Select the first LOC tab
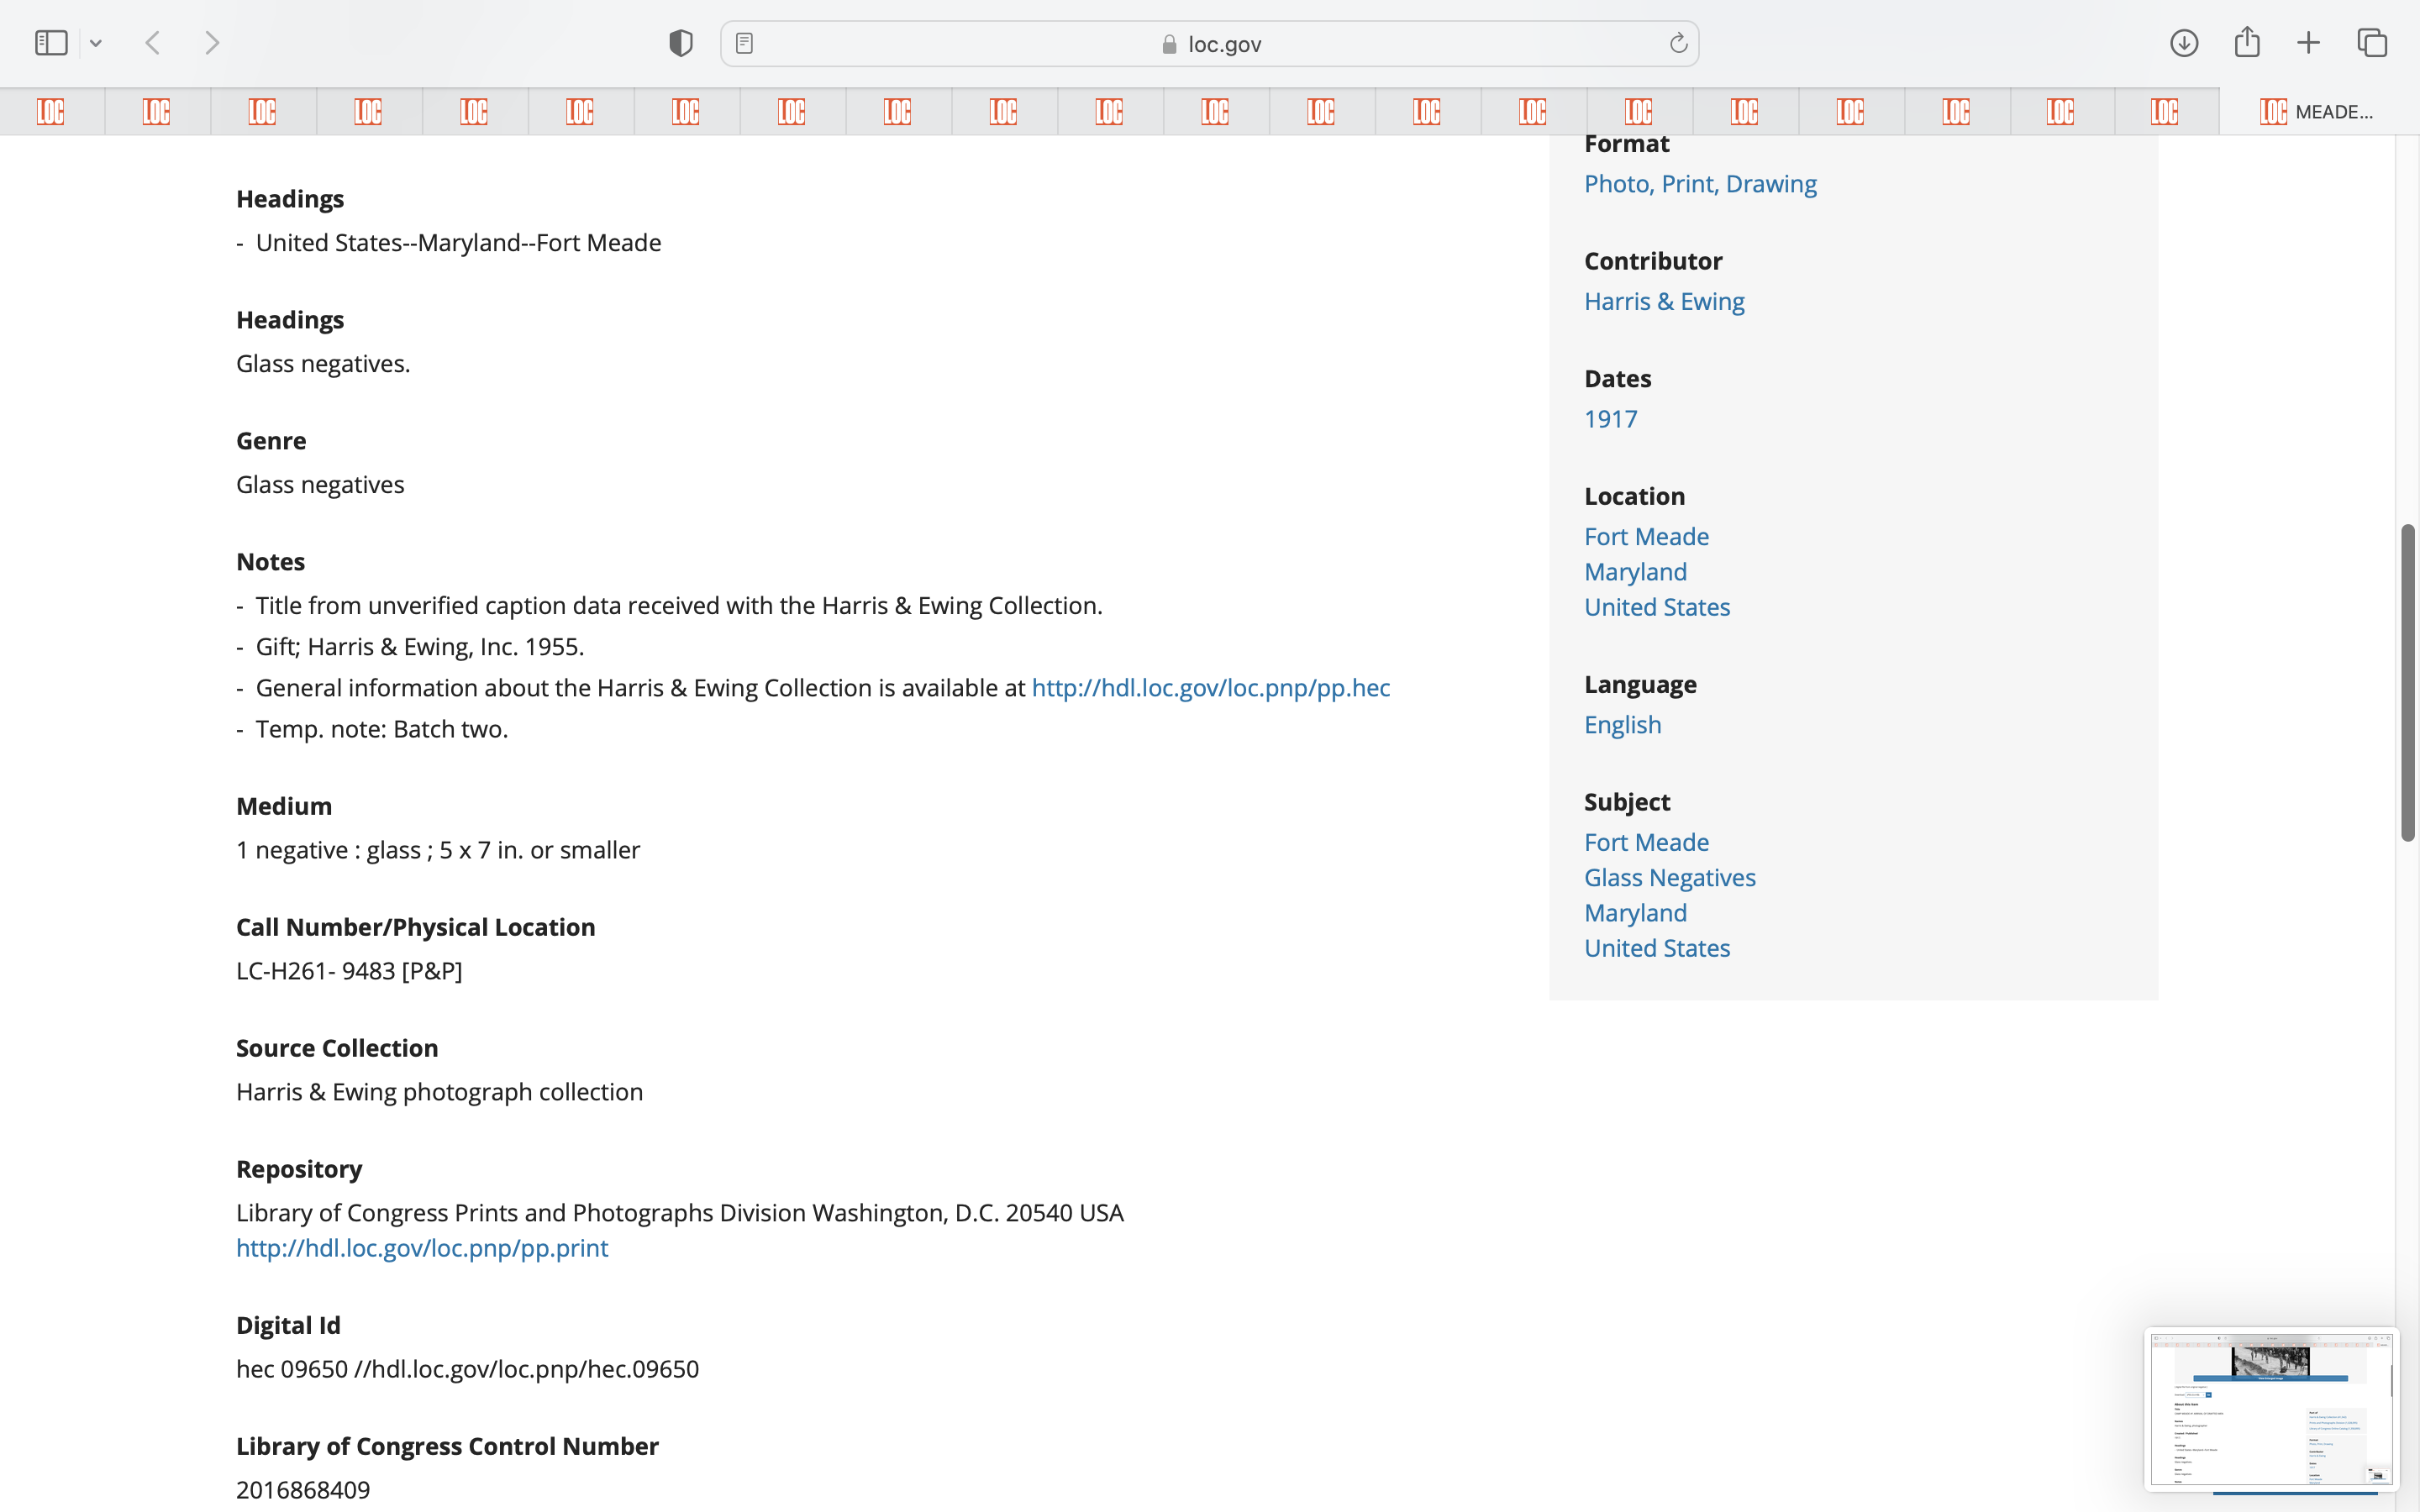Viewport: 2420px width, 1512px height. tap(51, 111)
